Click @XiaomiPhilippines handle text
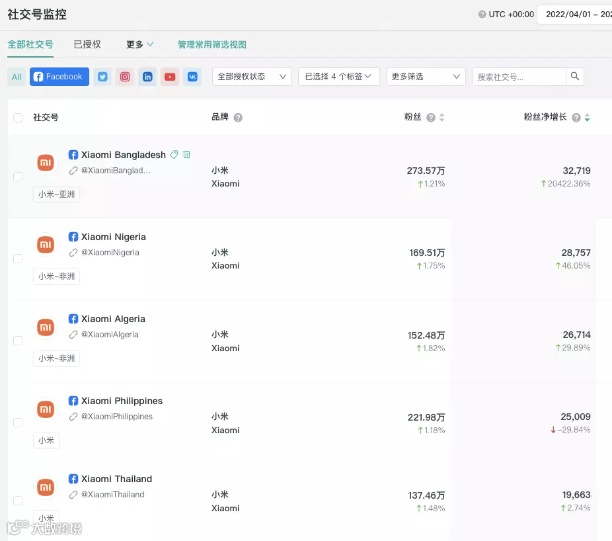The height and width of the screenshot is (541, 612). [x=117, y=416]
